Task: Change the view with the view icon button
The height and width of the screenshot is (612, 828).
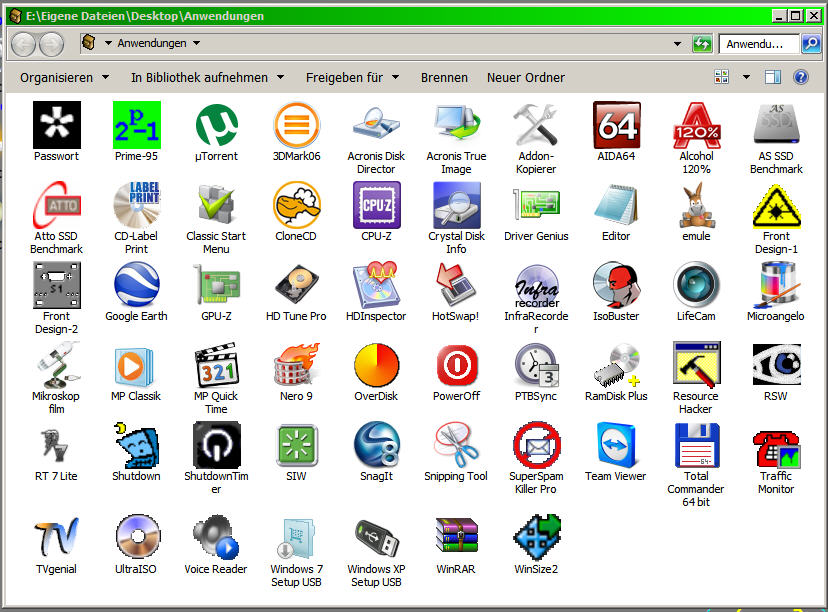Action: pos(722,78)
